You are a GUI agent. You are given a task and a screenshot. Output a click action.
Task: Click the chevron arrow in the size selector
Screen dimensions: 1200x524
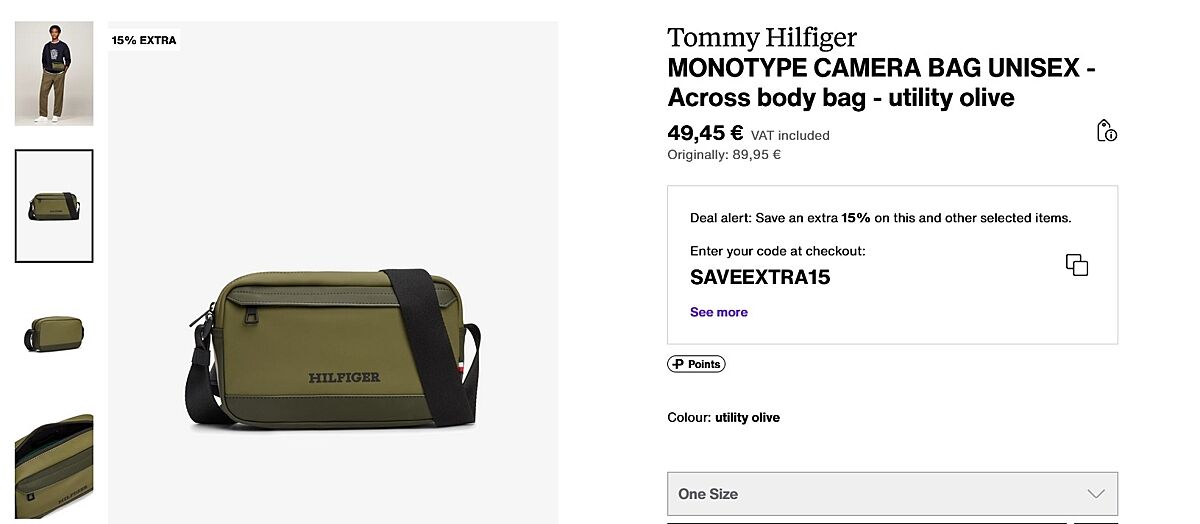click(x=1096, y=494)
